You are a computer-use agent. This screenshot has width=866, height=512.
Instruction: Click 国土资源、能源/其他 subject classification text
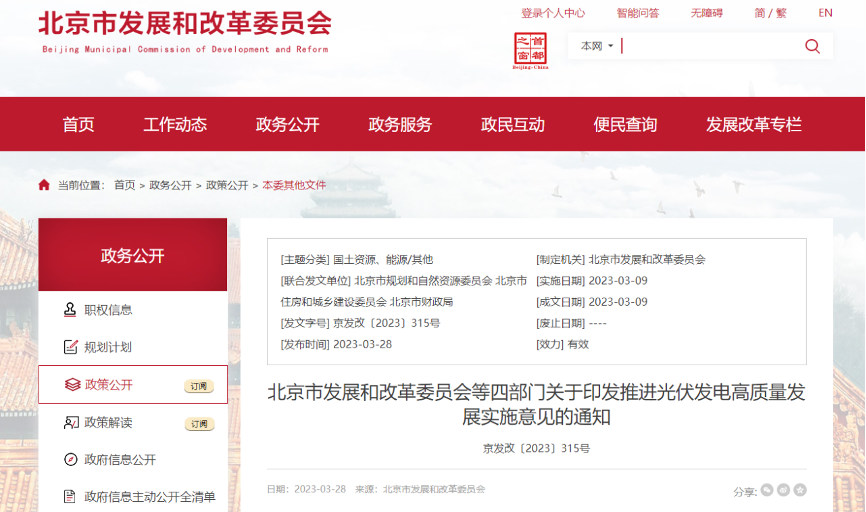coord(383,260)
